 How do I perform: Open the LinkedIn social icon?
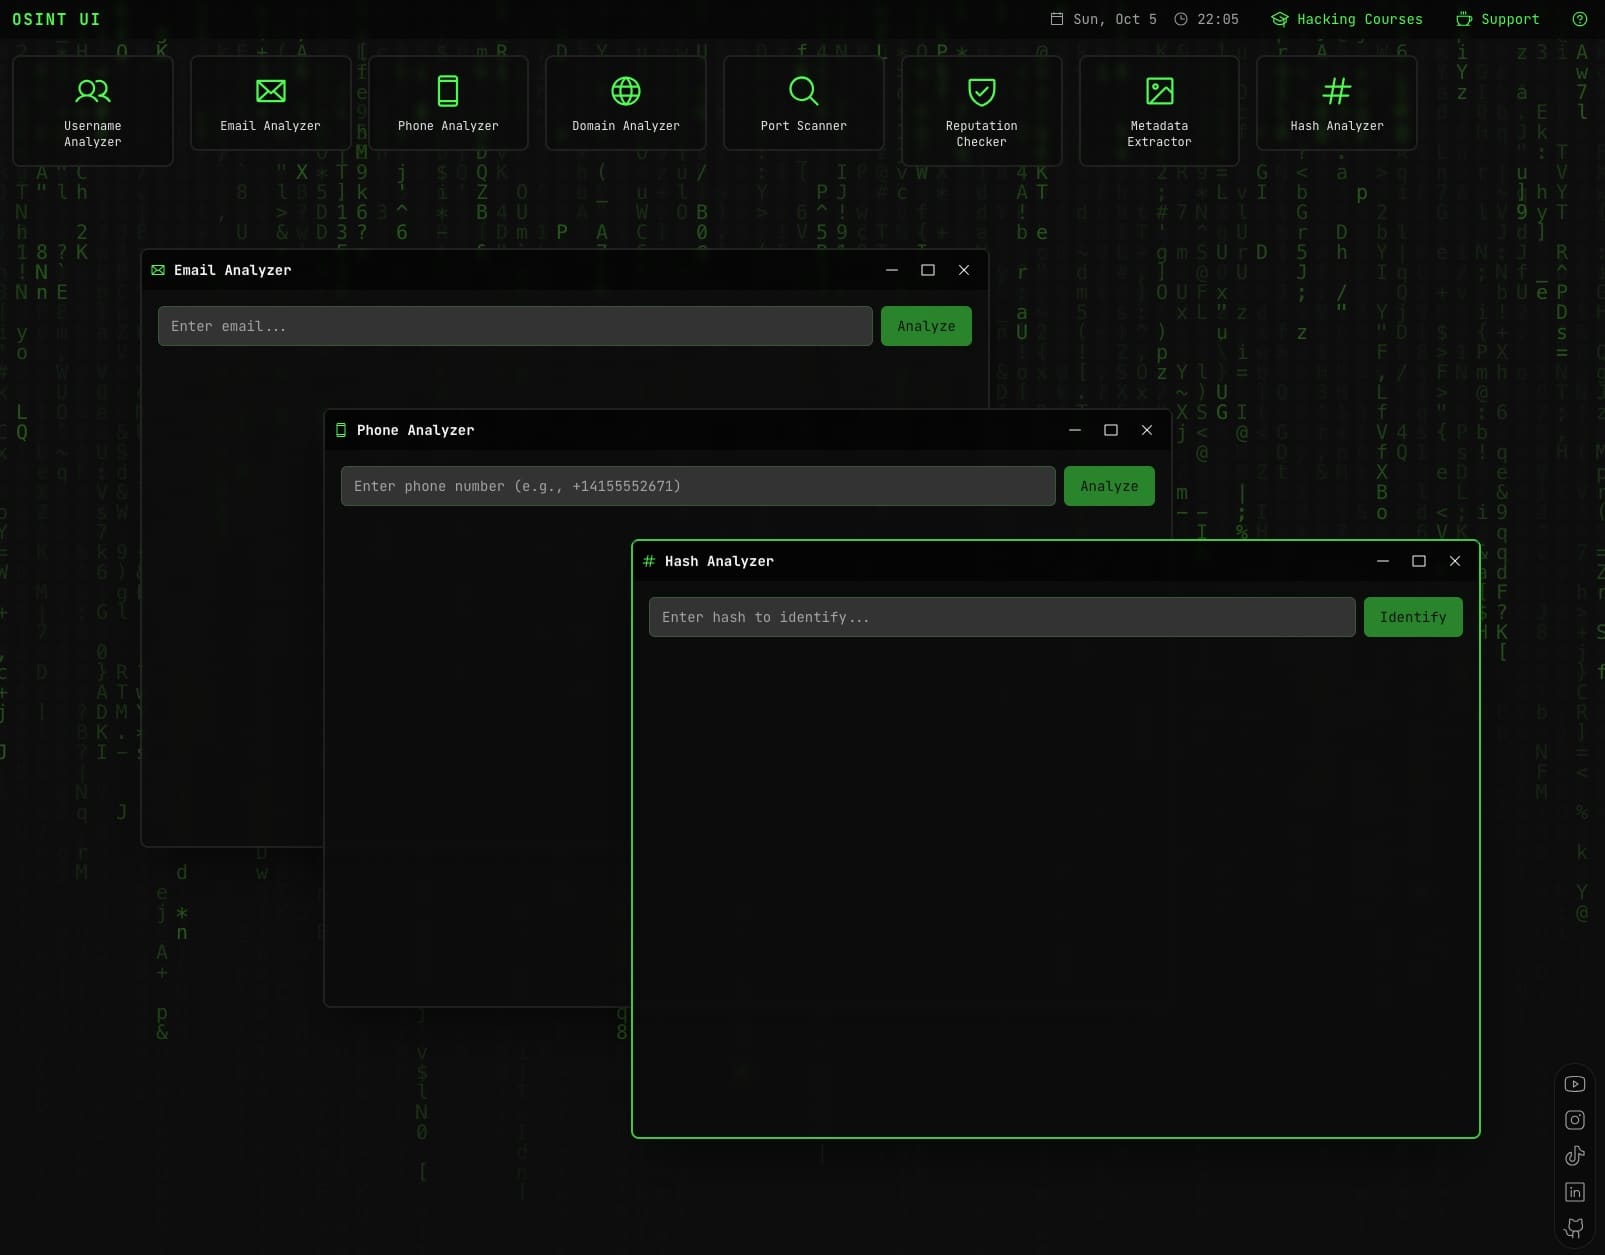(1575, 1192)
